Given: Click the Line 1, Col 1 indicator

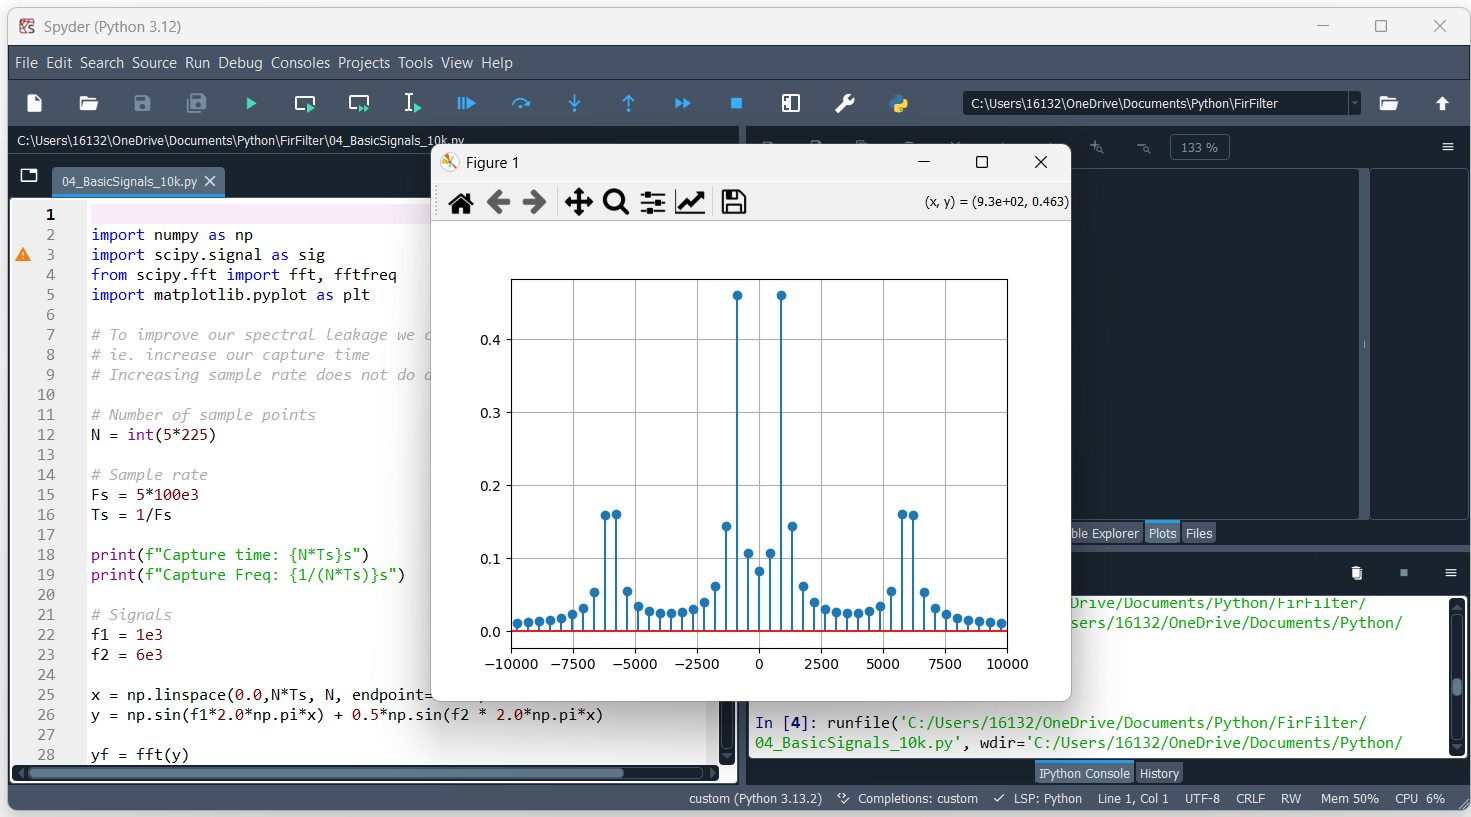Looking at the screenshot, I should click(1132, 798).
